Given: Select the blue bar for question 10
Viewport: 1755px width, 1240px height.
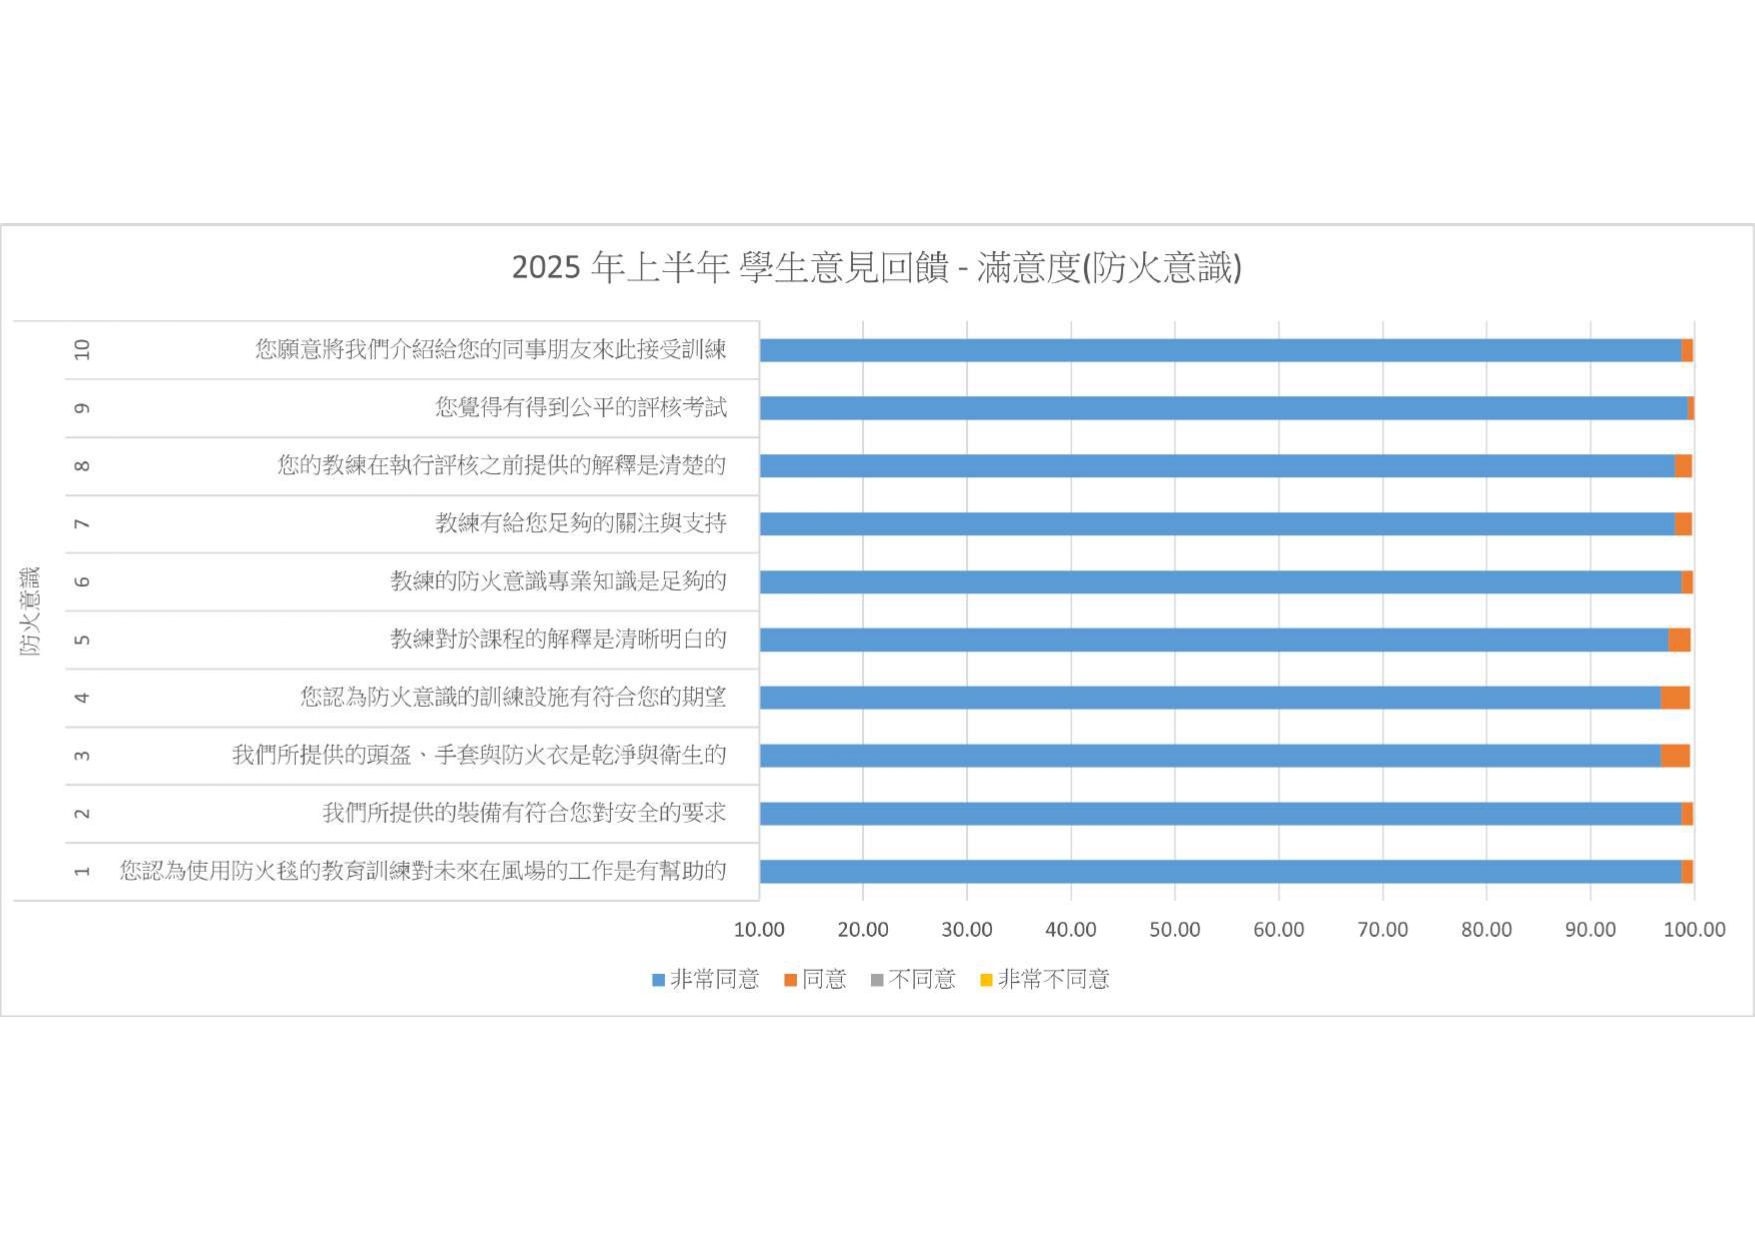Looking at the screenshot, I should [1220, 350].
